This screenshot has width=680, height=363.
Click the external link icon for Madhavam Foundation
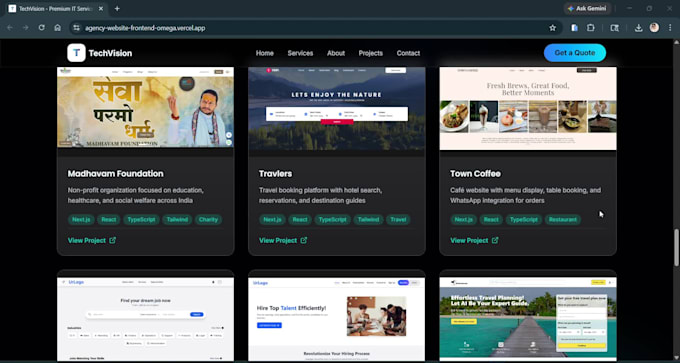(x=113, y=240)
